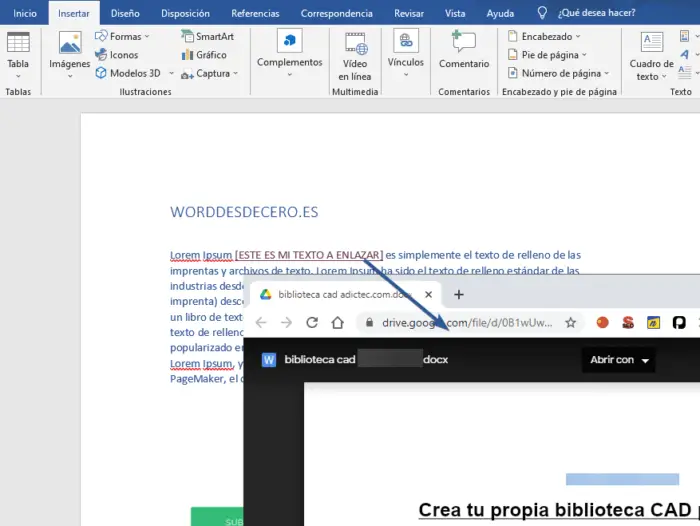Expand the Modelos 3D dropdown arrow
The width and height of the screenshot is (700, 526).
[171, 73]
